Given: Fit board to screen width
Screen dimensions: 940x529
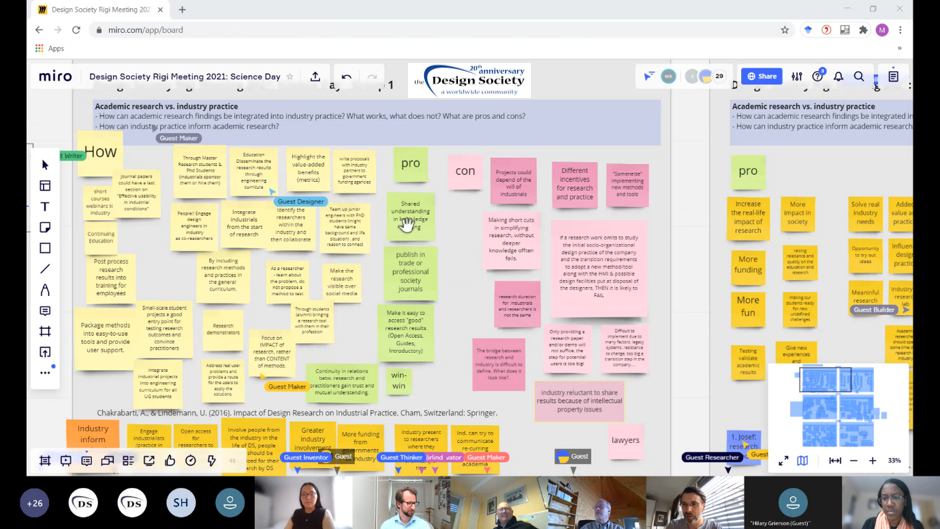Looking at the screenshot, I should click(834, 461).
